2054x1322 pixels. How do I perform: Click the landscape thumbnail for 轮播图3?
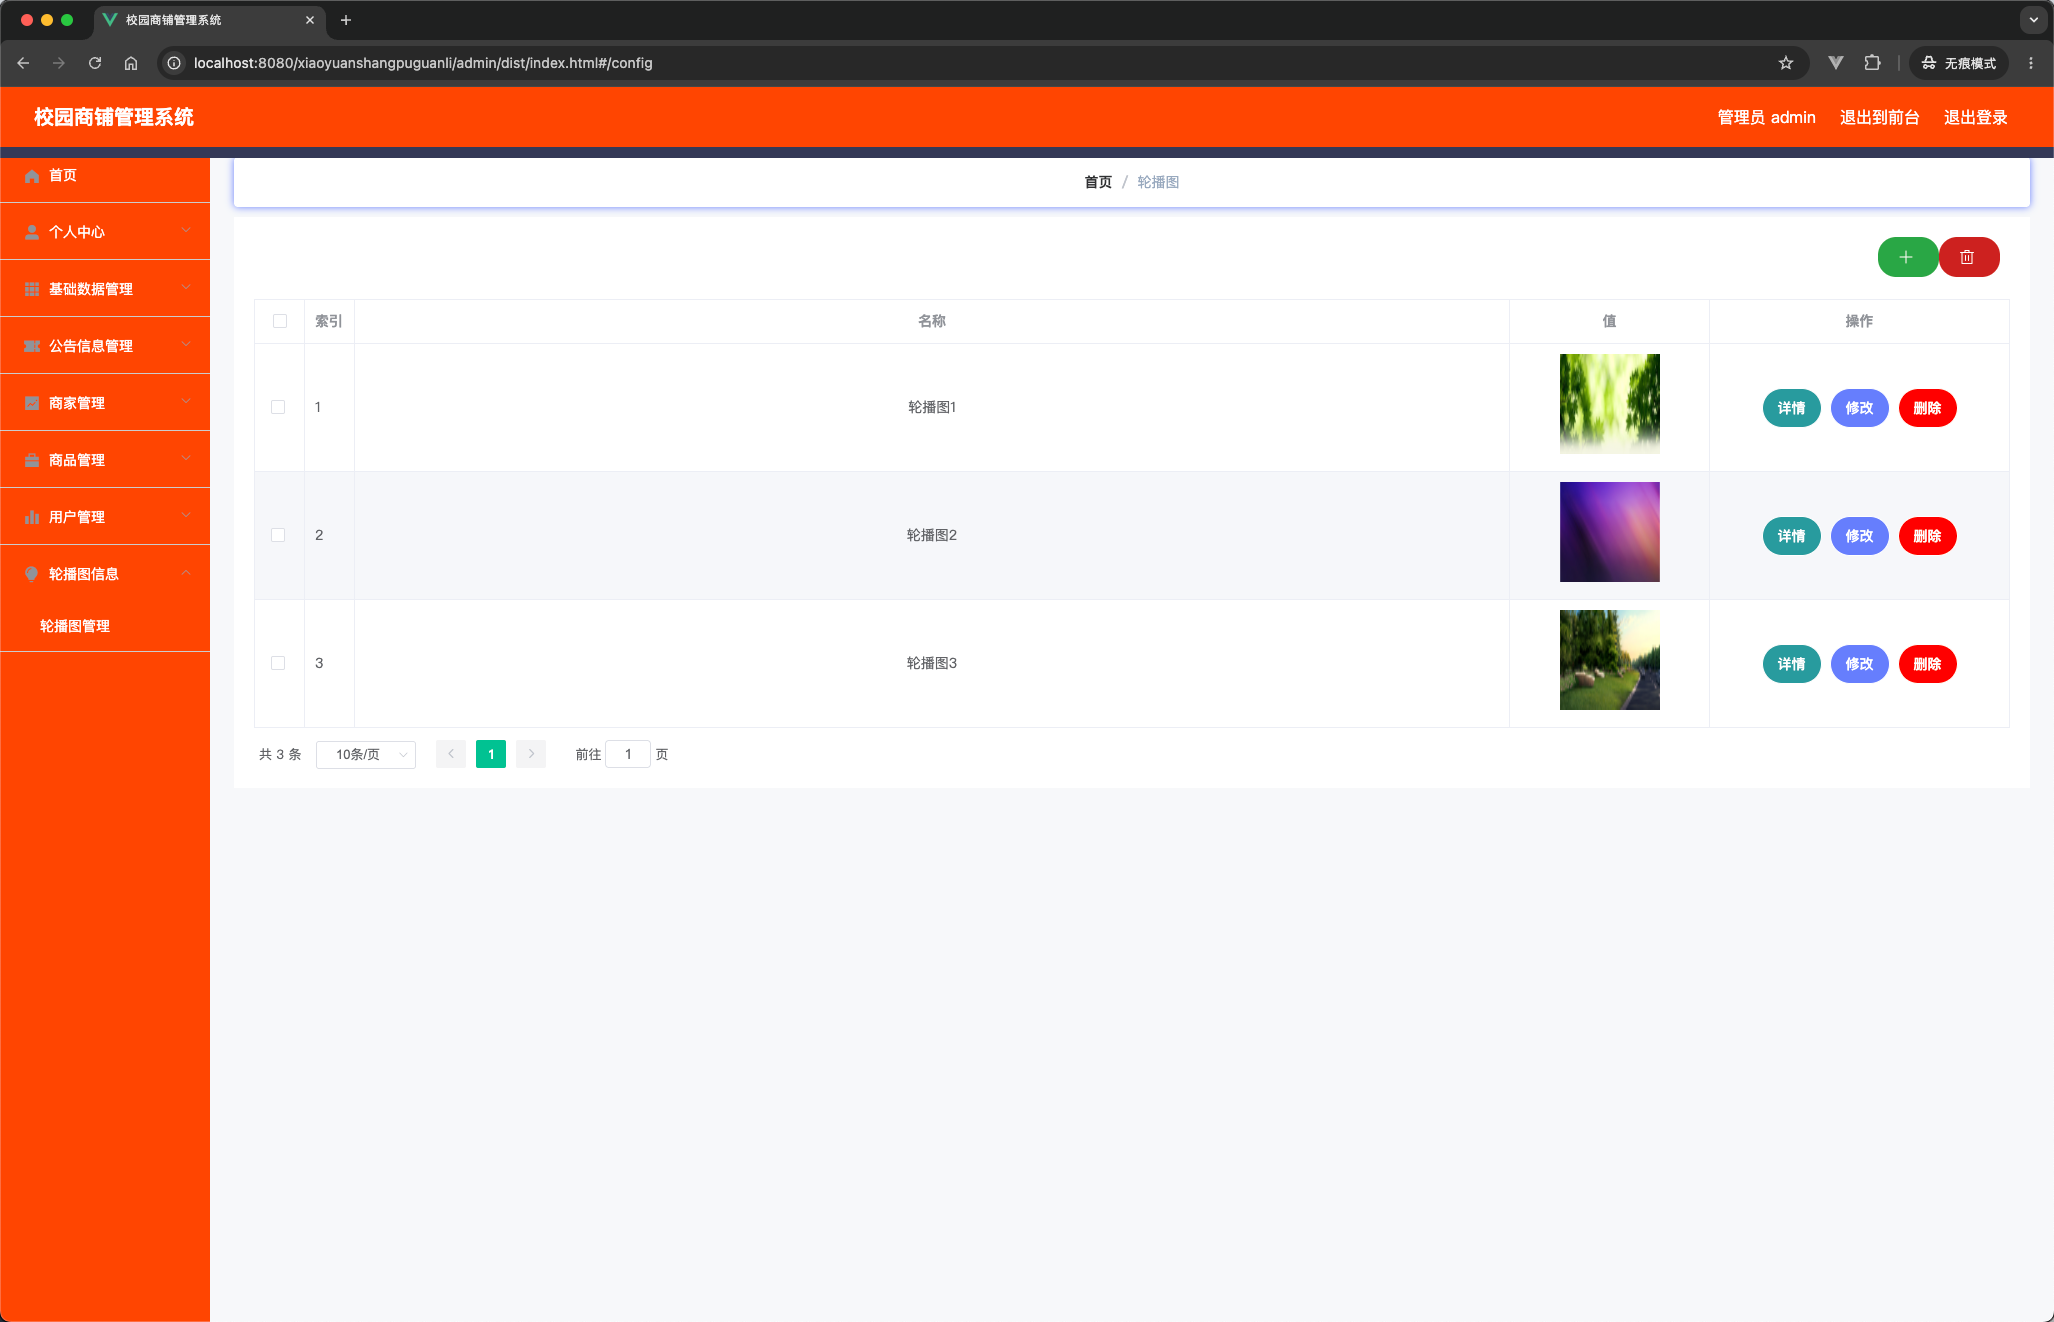[x=1609, y=660]
